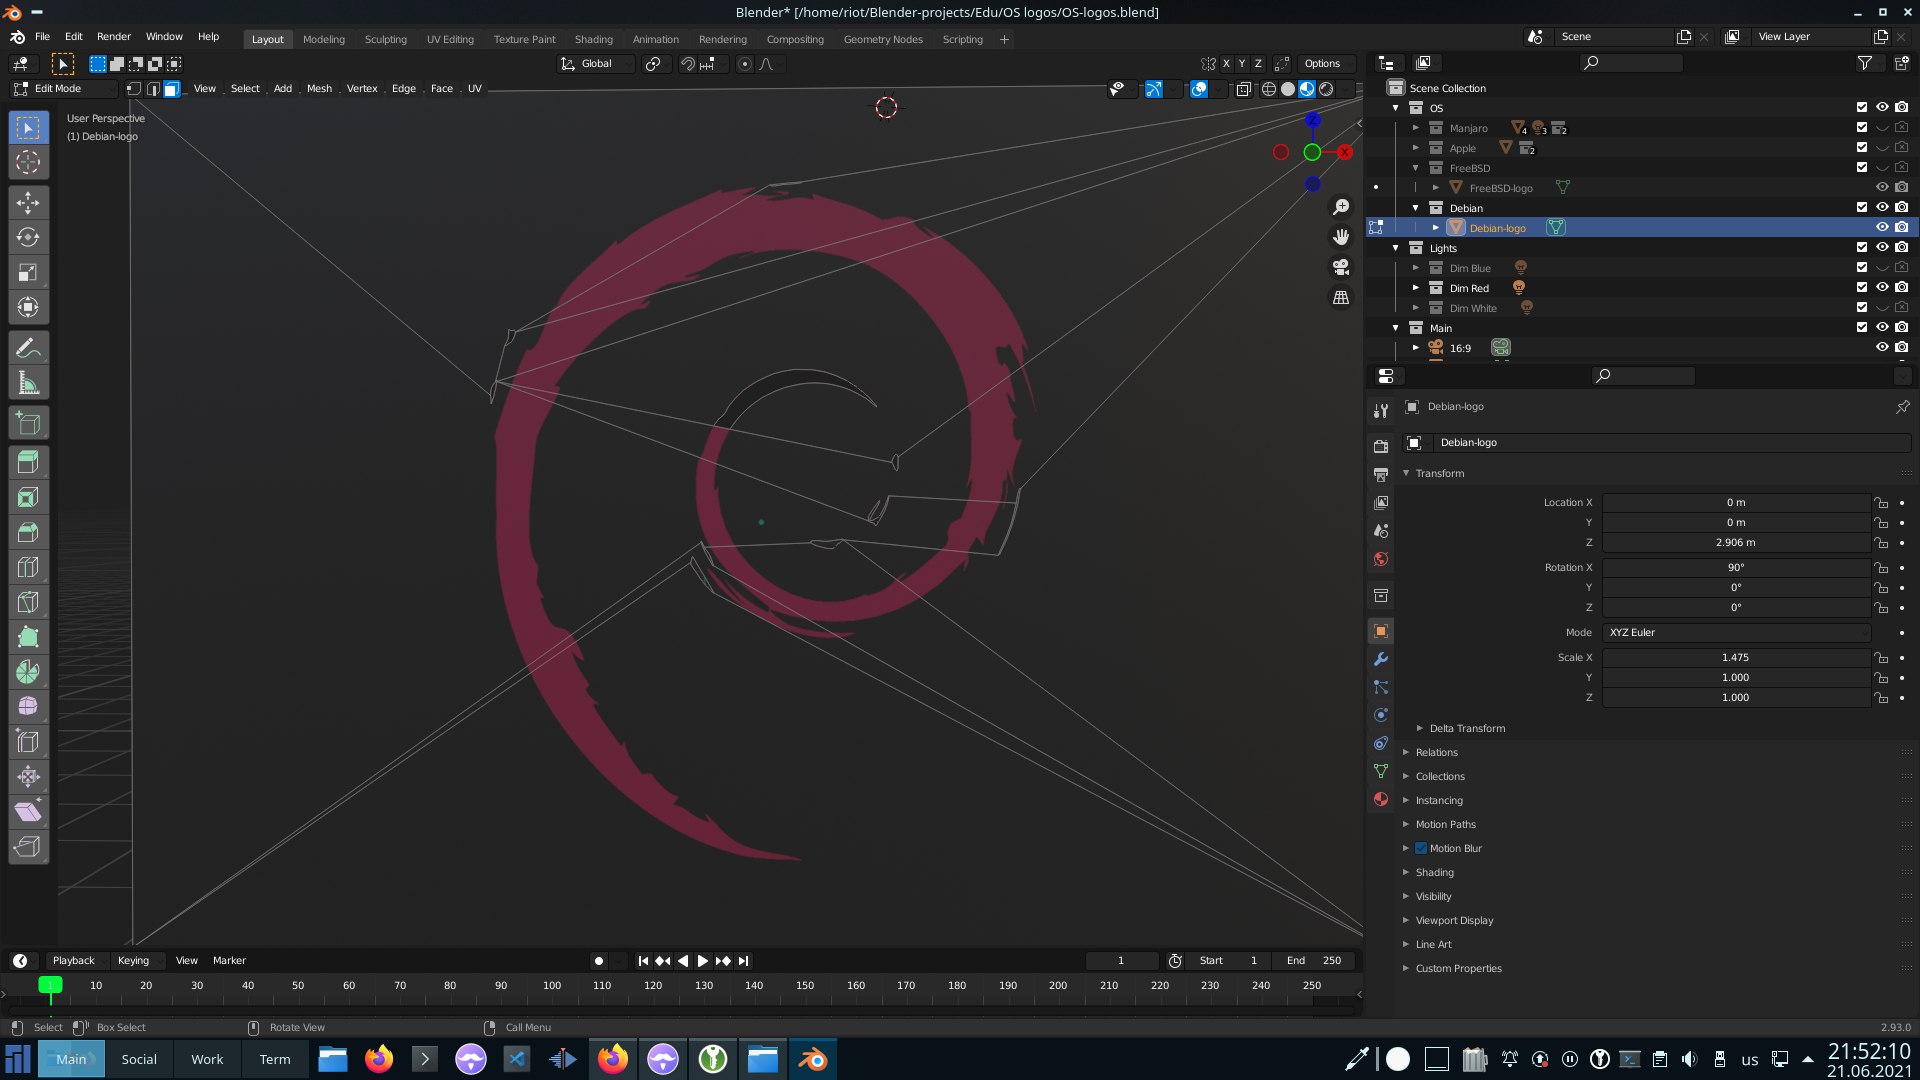Select the Shear tool
1920x1080 pixels.
tap(28, 812)
